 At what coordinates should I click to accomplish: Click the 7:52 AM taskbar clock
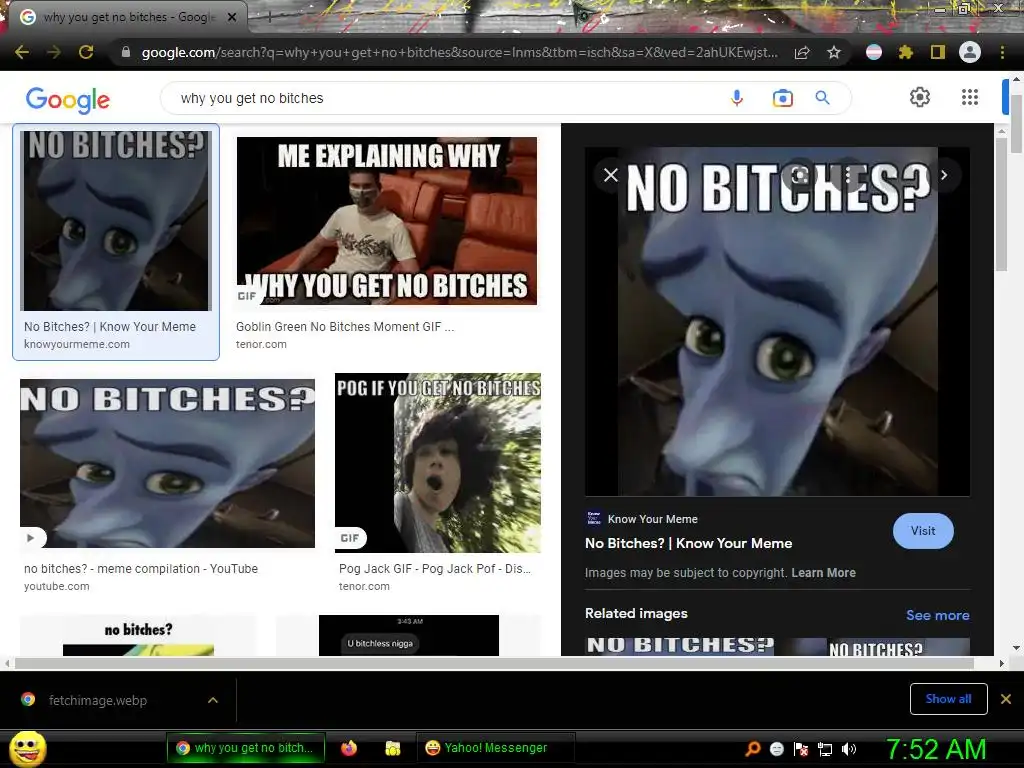coord(936,749)
